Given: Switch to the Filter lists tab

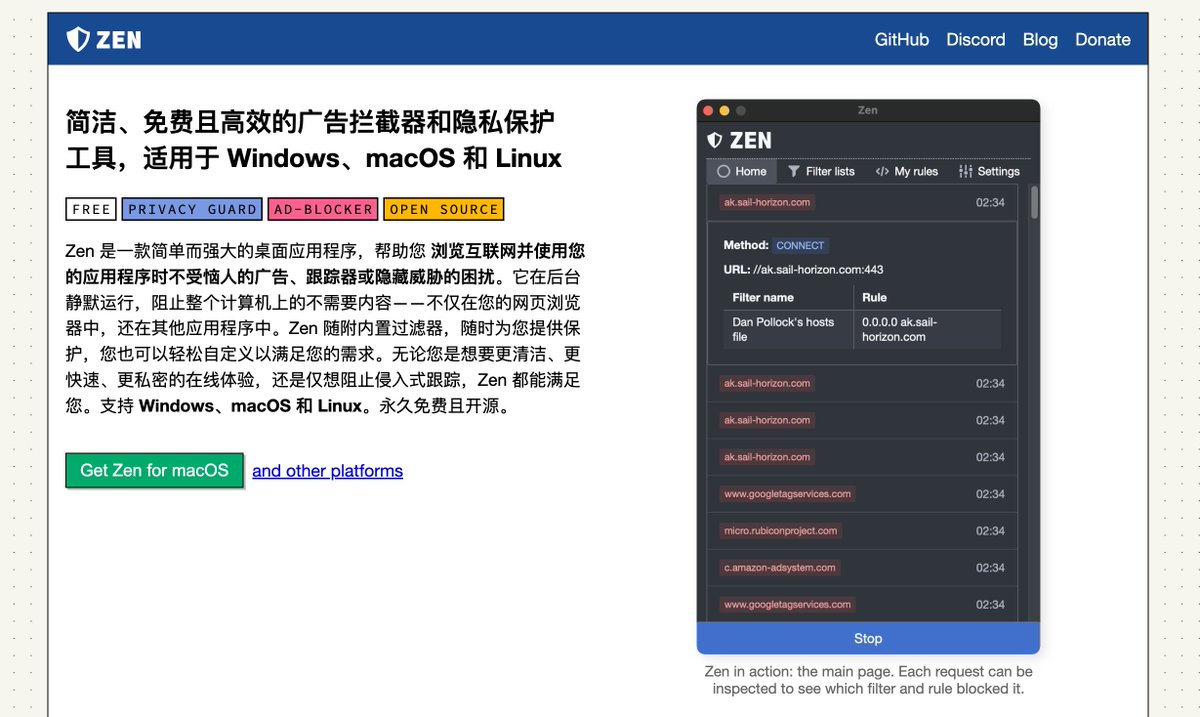Looking at the screenshot, I should coord(821,171).
